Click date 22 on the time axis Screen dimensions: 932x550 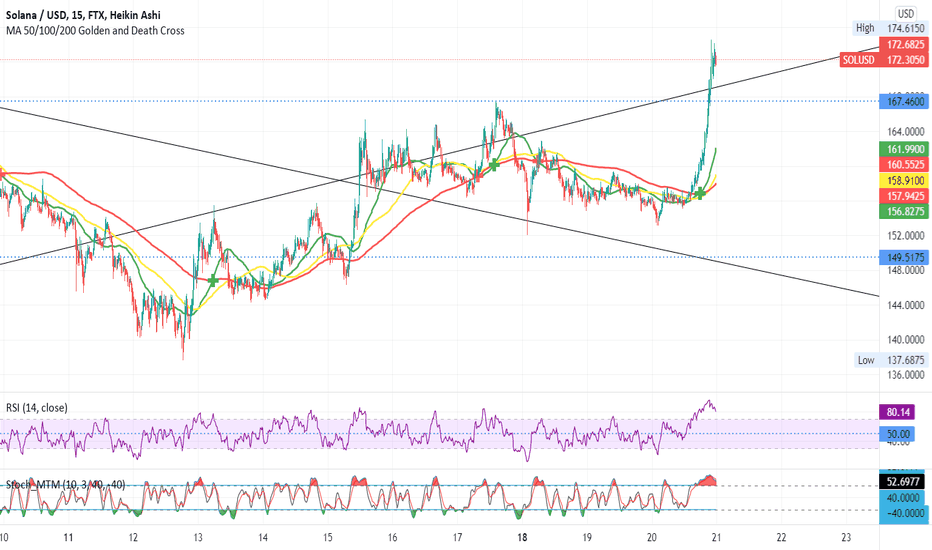[x=781, y=538]
